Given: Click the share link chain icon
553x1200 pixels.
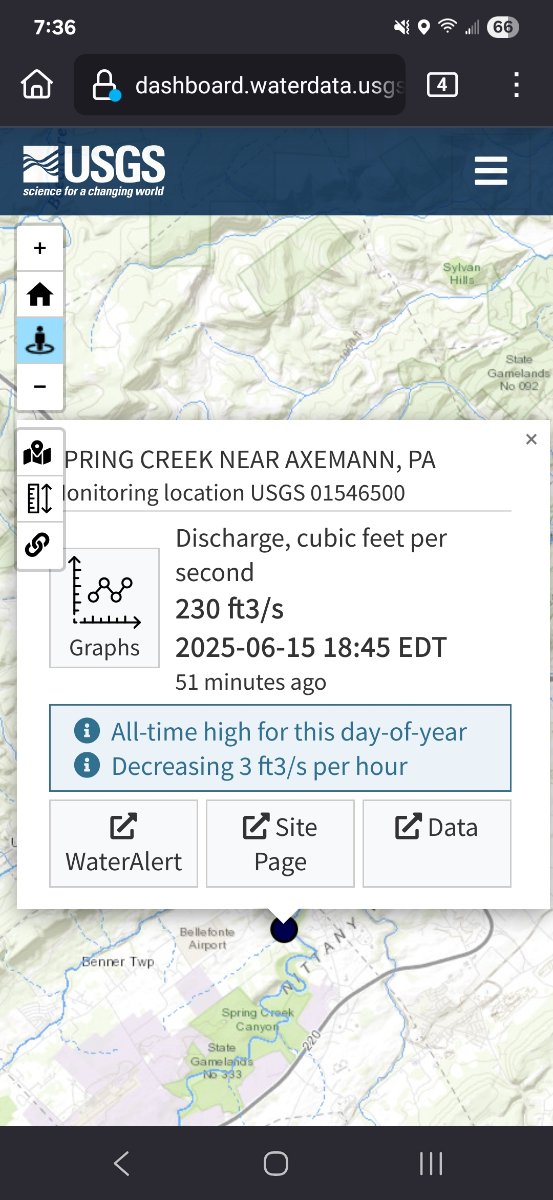Looking at the screenshot, I should pos(38,544).
